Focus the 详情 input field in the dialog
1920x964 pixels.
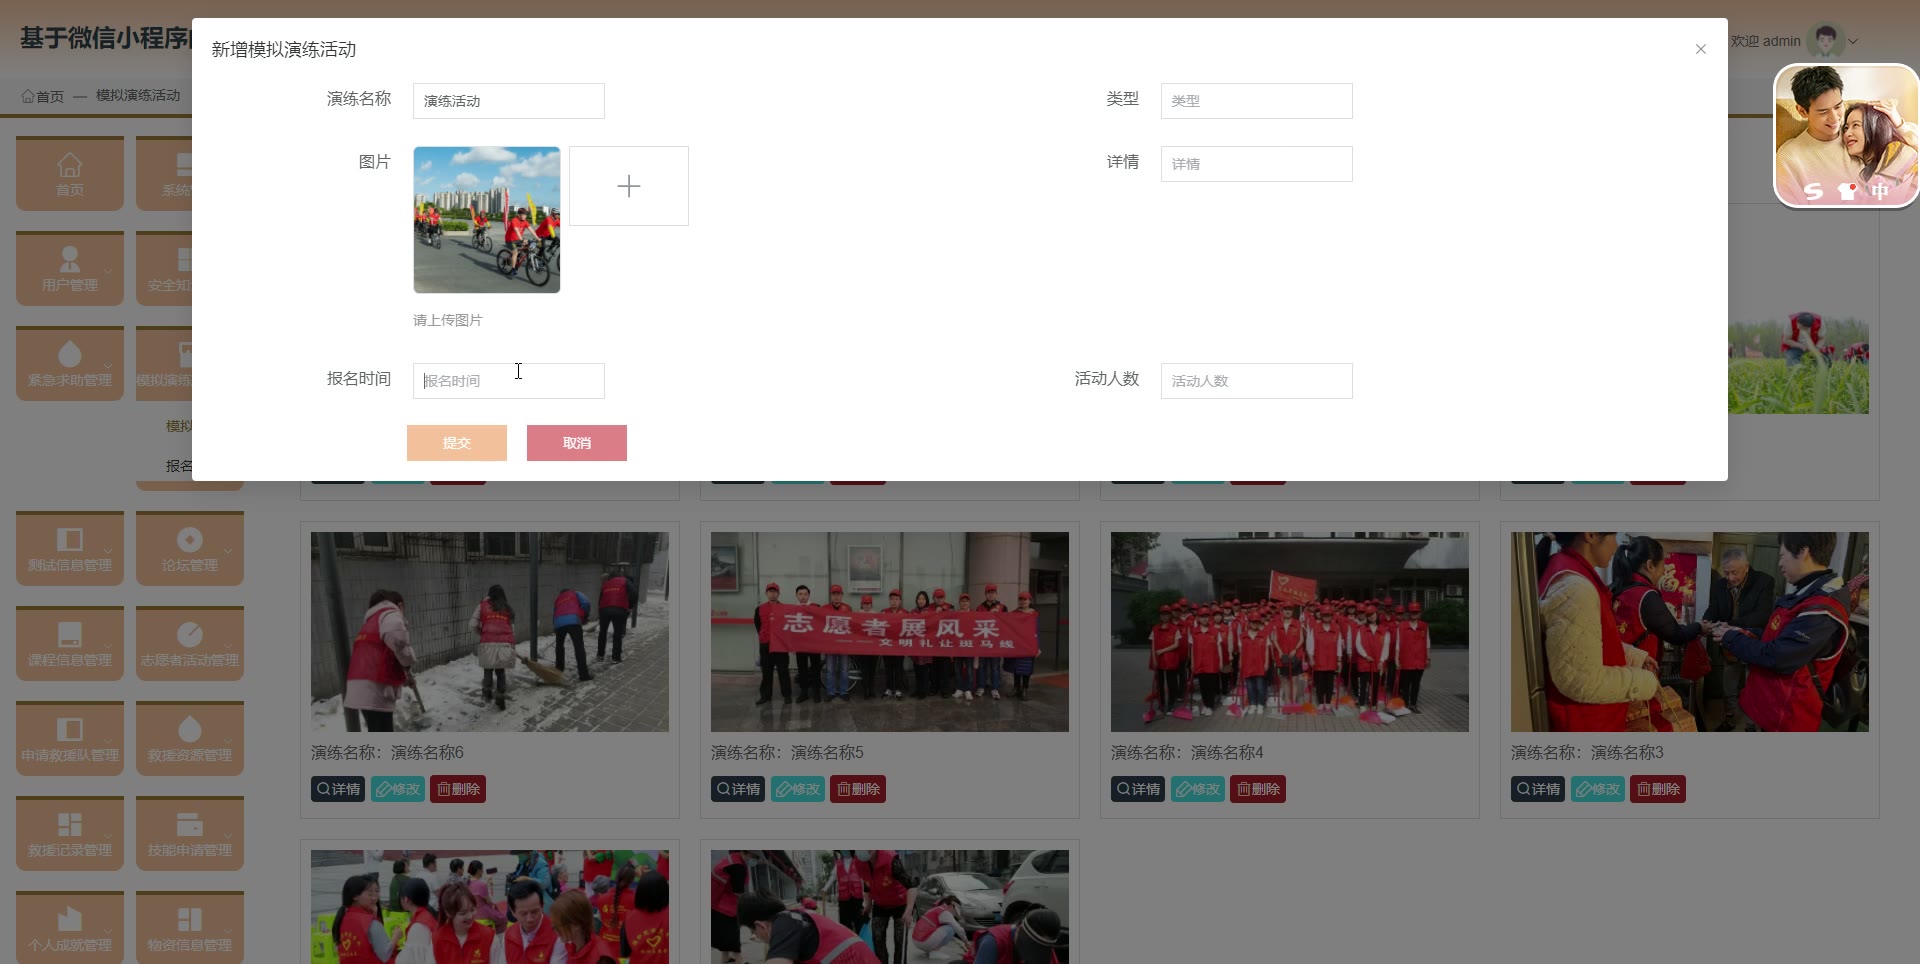[x=1257, y=164]
